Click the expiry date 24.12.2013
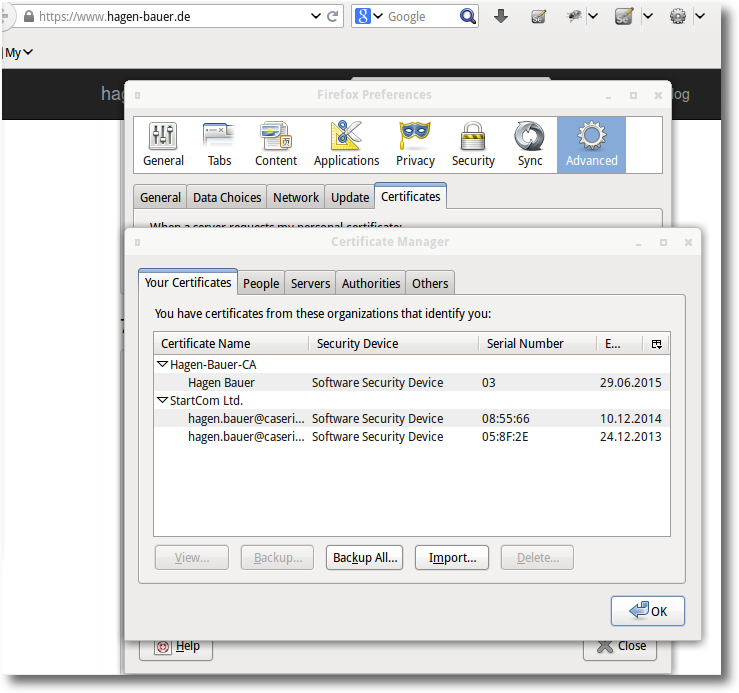The width and height of the screenshot is (739, 693). click(631, 437)
